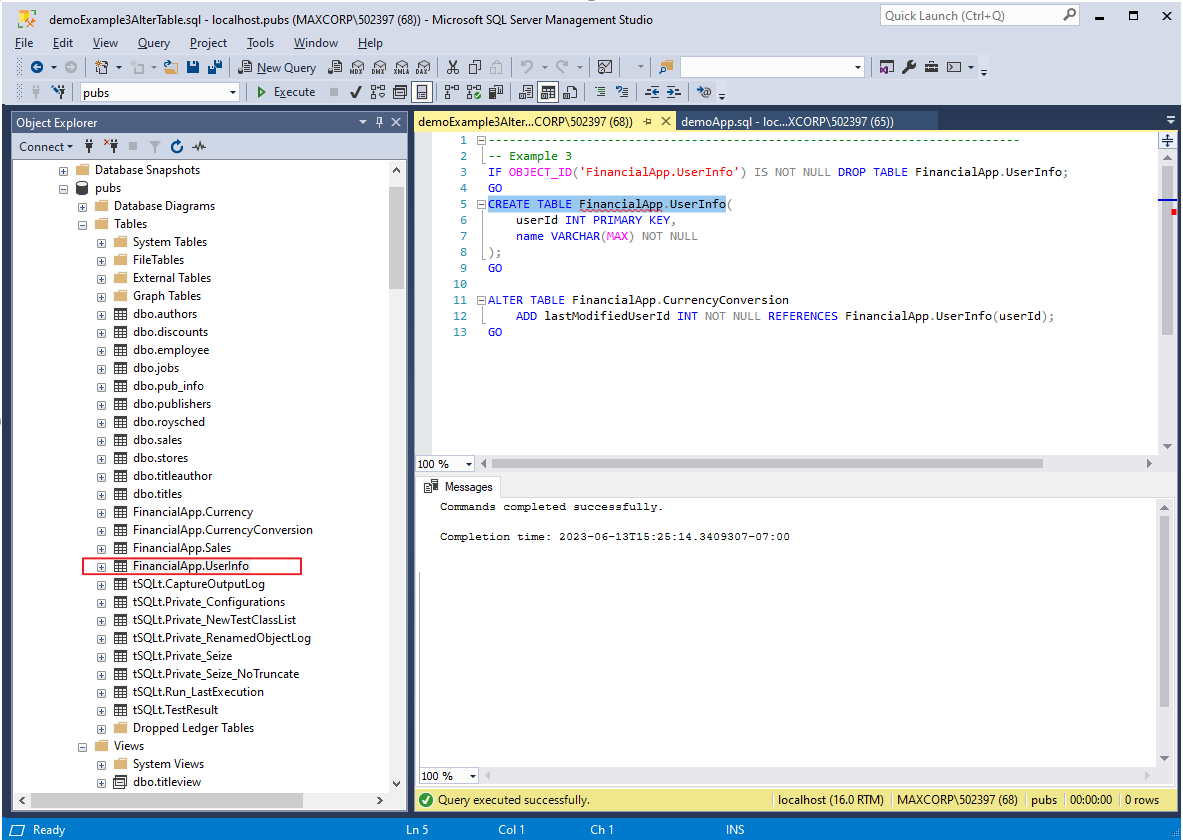The width and height of the screenshot is (1183, 840).
Task: Open the Activity Monitor icon in Object Explorer
Action: tap(198, 147)
